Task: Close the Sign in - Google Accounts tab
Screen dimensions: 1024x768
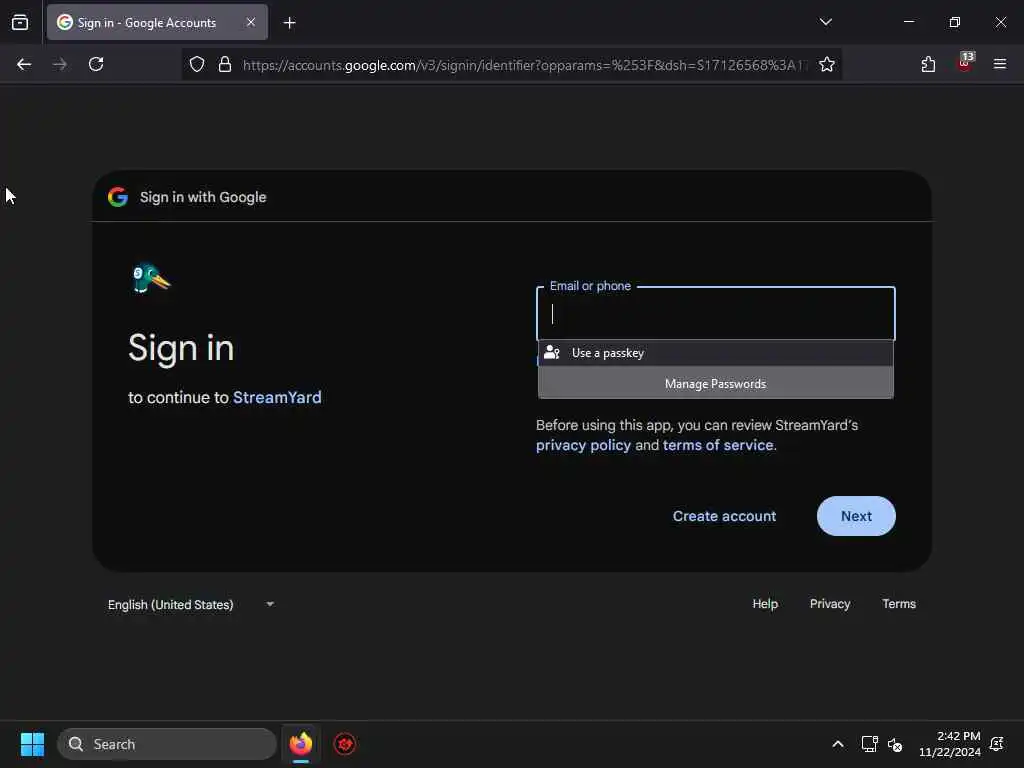Action: click(251, 22)
